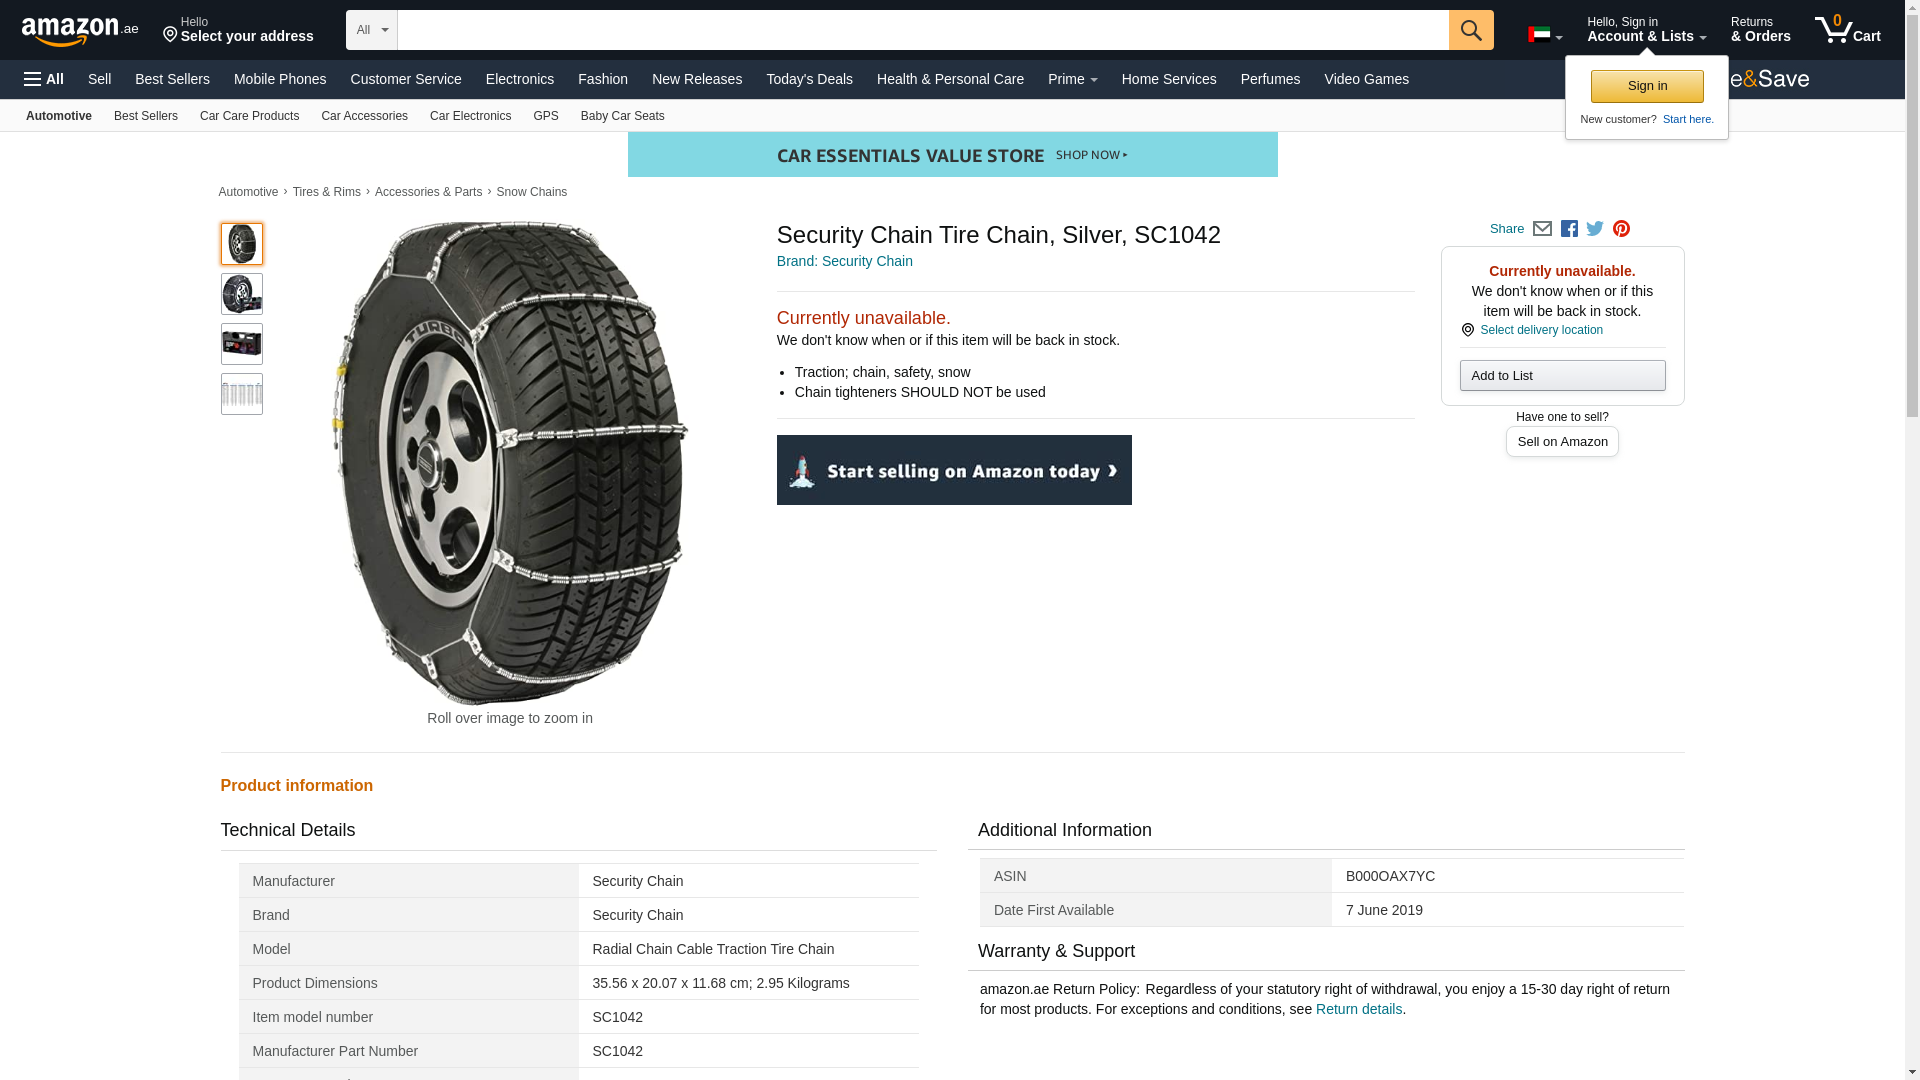Open Account & Lists dropdown
This screenshot has height=1080, width=1920.
[x=1646, y=30]
